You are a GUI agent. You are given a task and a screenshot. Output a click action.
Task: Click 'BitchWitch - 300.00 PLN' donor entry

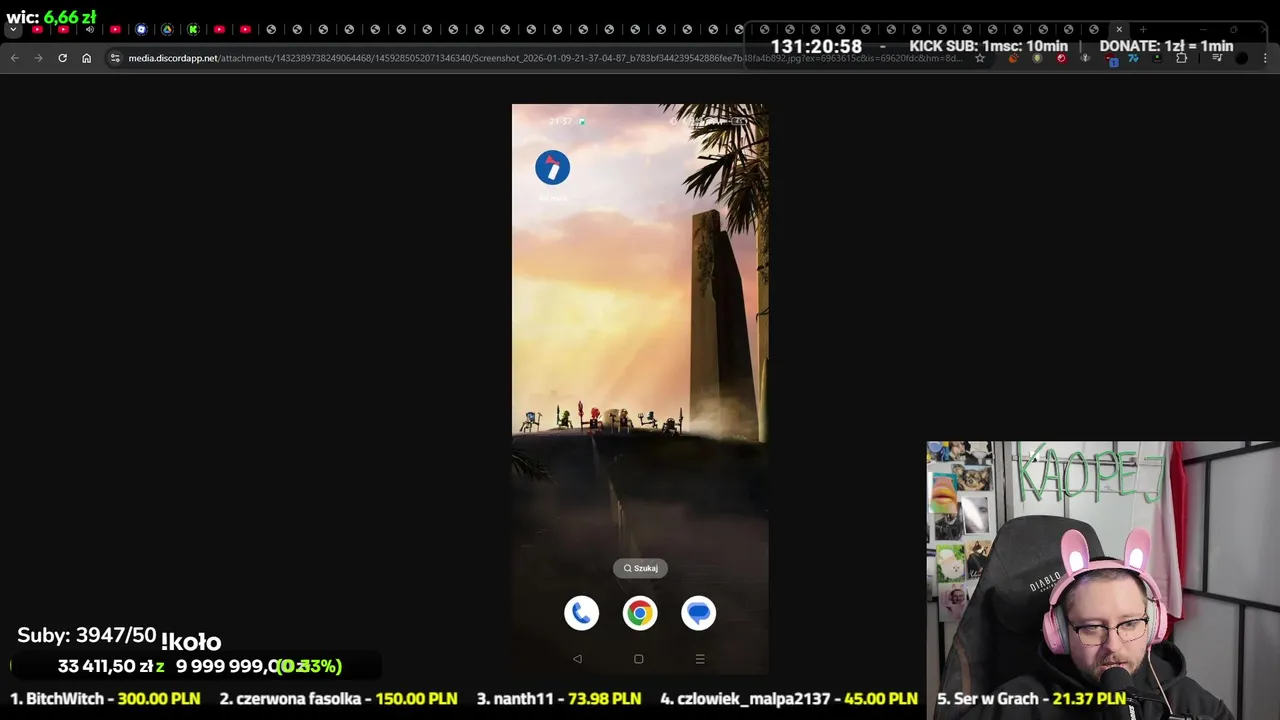pos(105,699)
